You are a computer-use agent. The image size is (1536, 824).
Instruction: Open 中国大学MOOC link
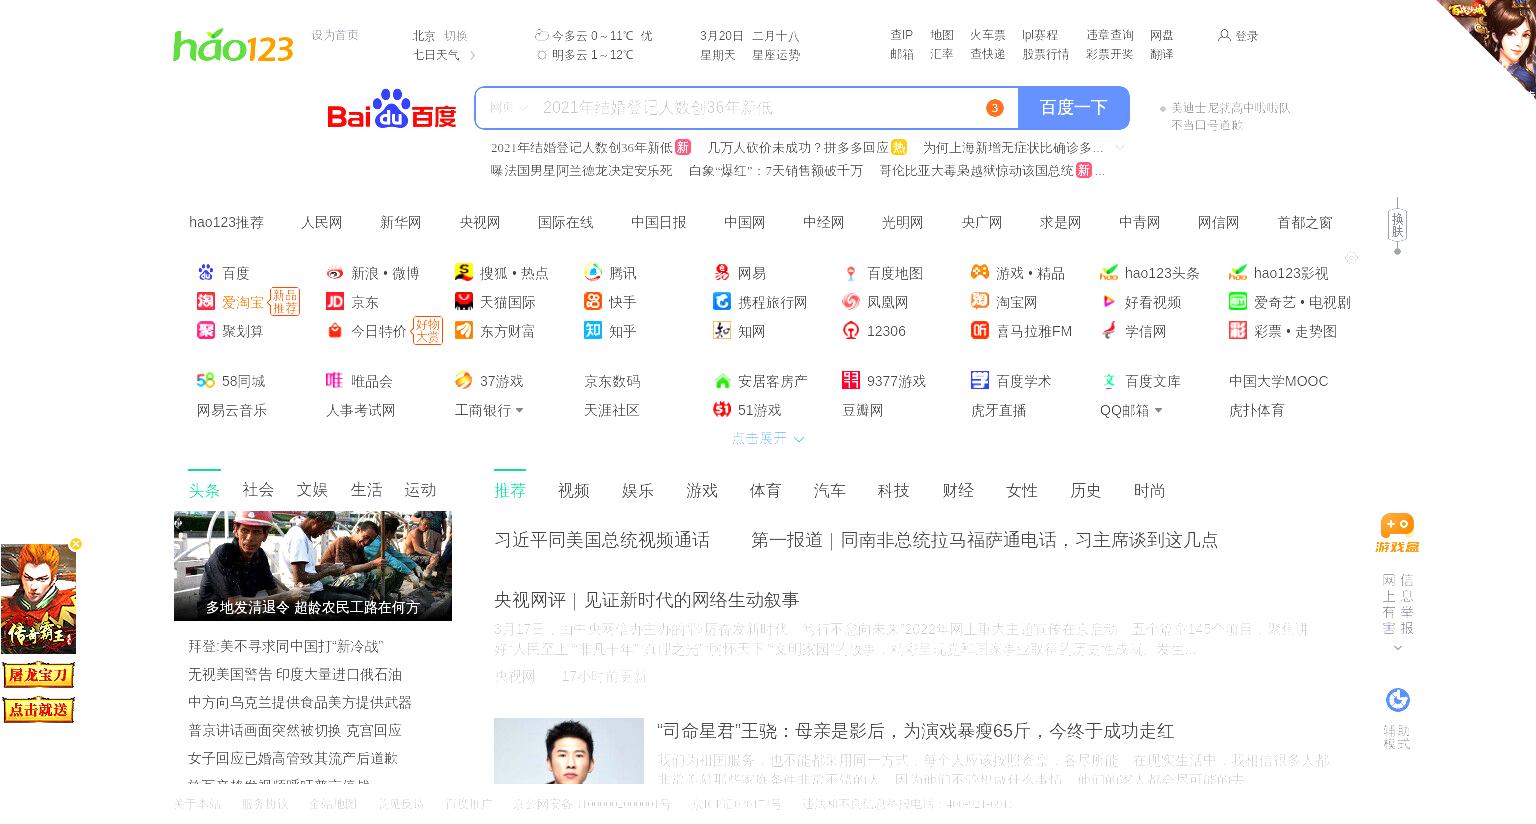tap(1279, 381)
